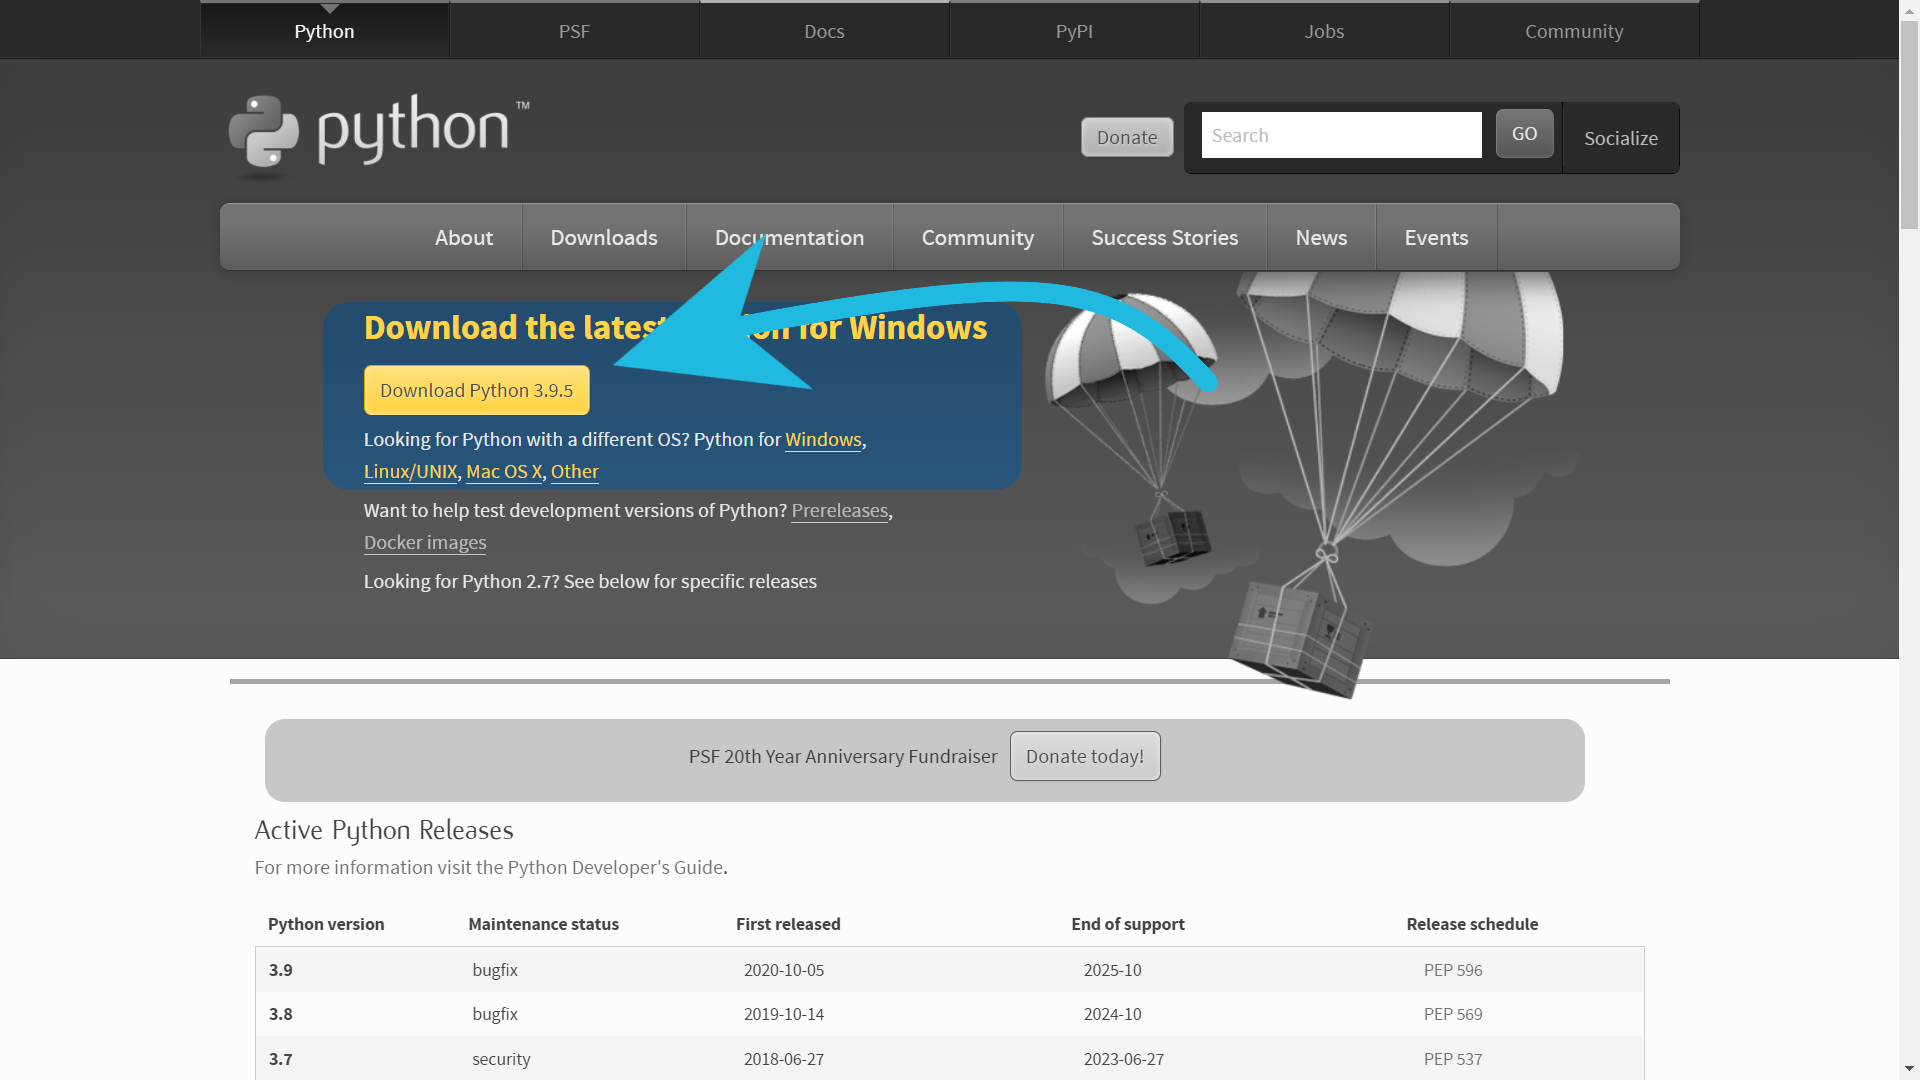
Task: Click the scrollbar down arrow
Action: click(1909, 1070)
